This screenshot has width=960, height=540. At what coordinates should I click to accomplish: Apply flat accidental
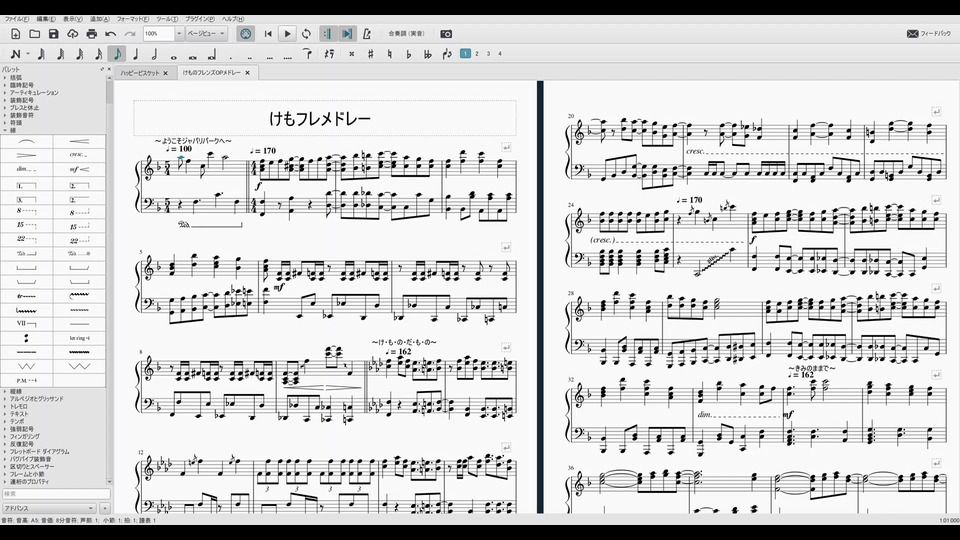tap(408, 54)
